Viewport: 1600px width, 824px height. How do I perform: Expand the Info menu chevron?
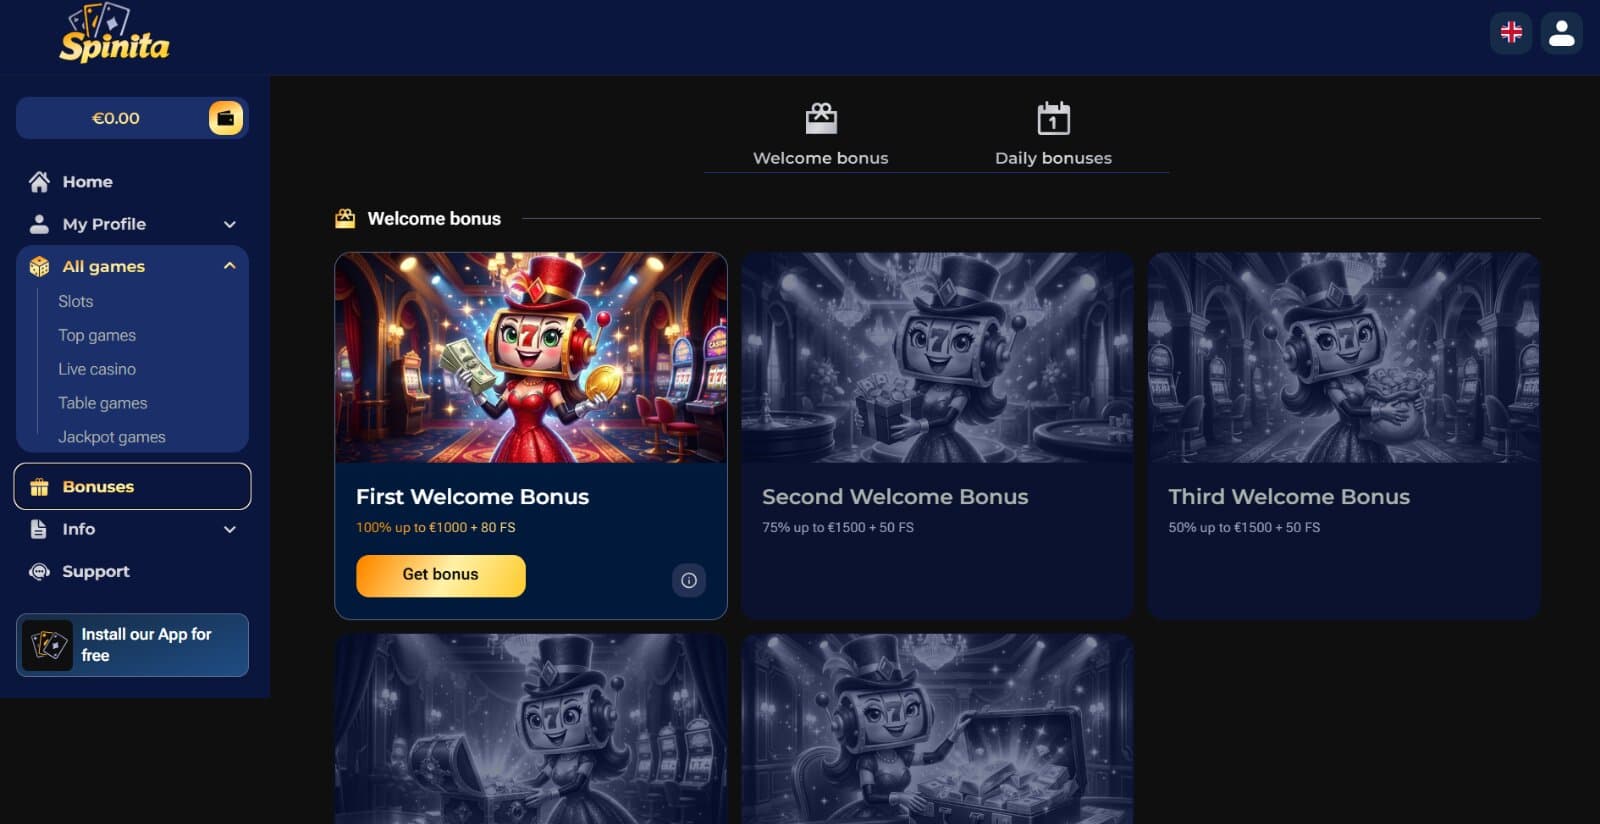230,529
